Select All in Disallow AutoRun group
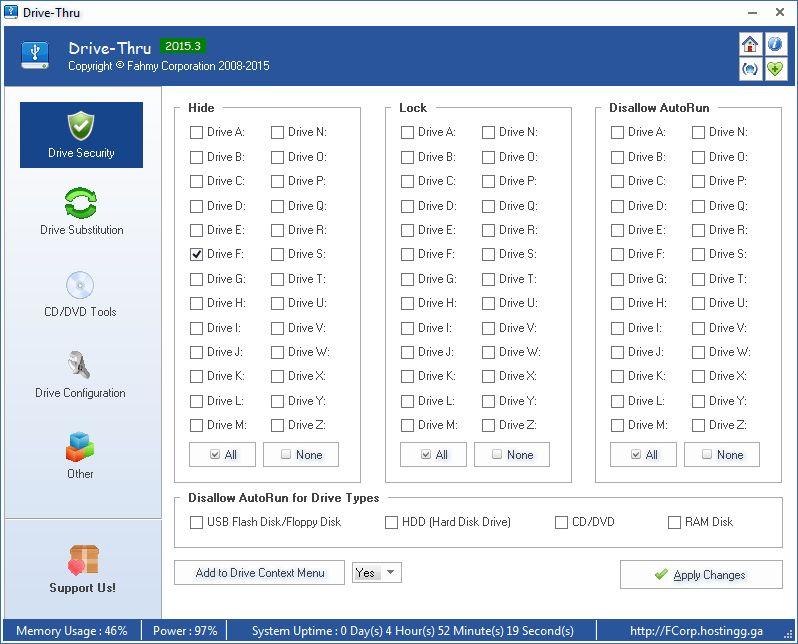The width and height of the screenshot is (798, 644). point(643,455)
